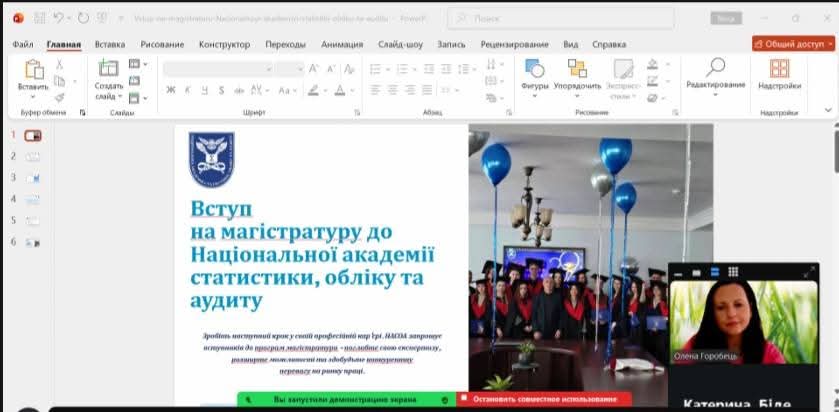The image size is (839, 412).
Task: Open the Add-ins (Надстройки) icon
Action: [779, 69]
